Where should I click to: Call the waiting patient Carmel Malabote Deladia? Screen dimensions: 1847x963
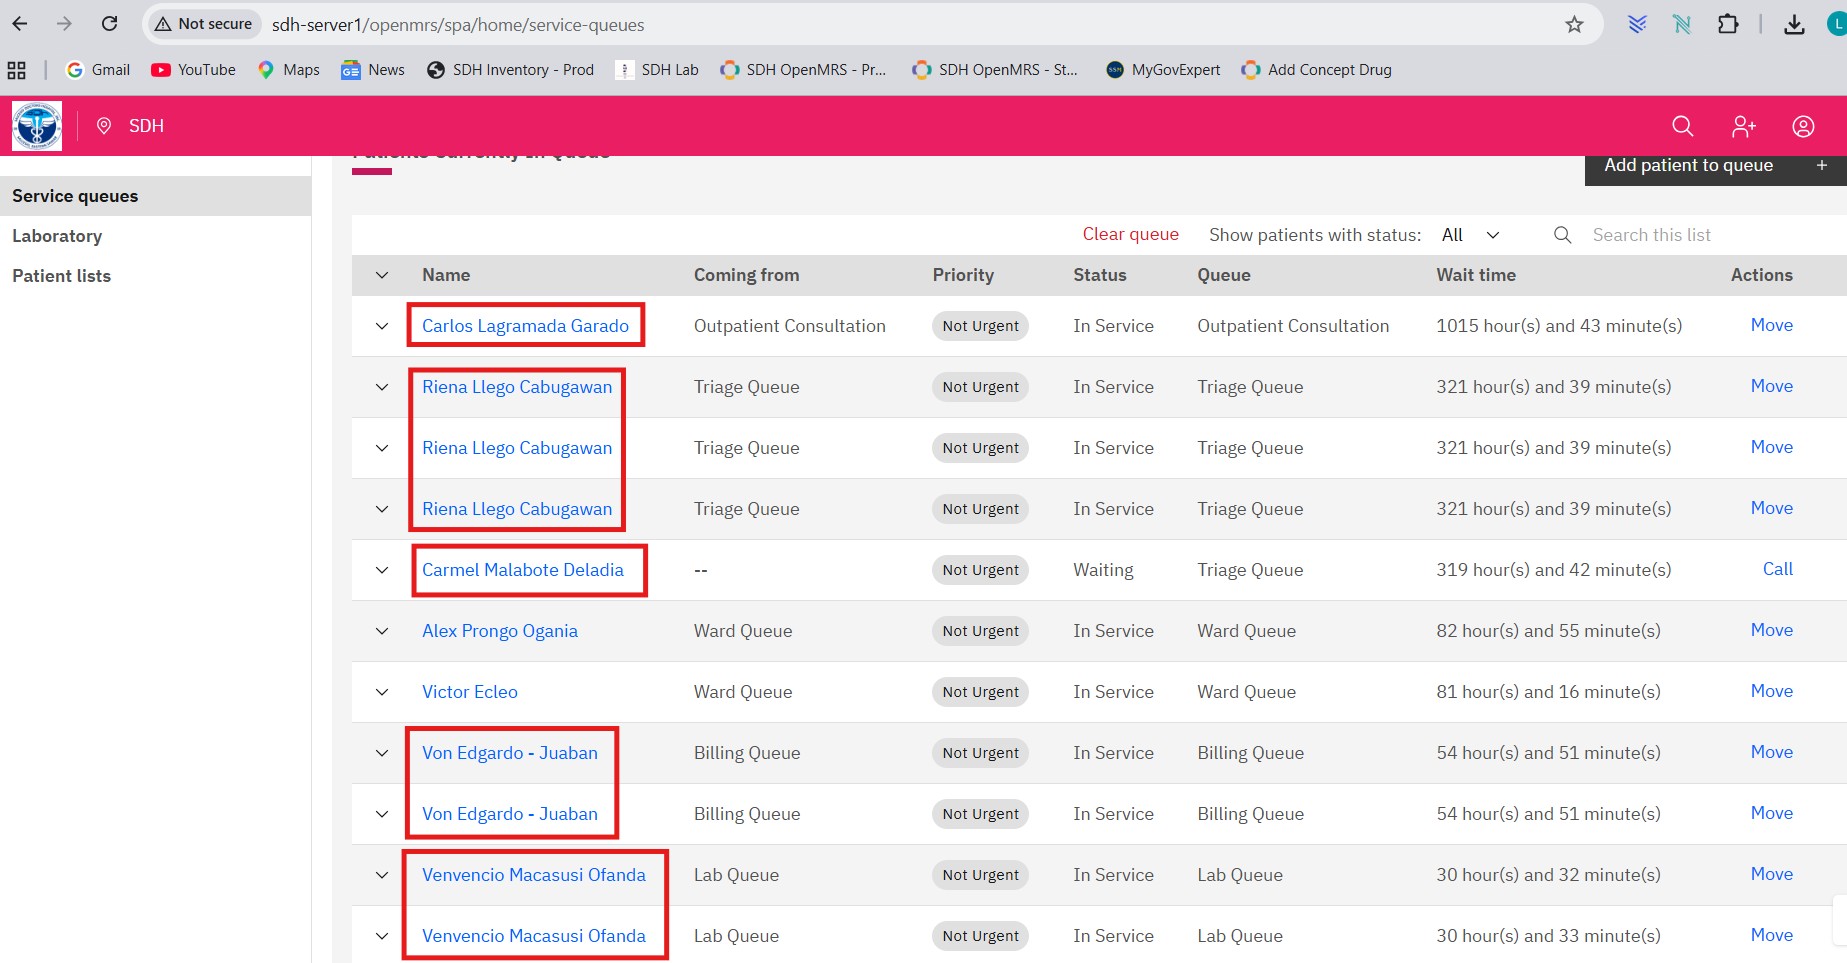pyautogui.click(x=1777, y=569)
